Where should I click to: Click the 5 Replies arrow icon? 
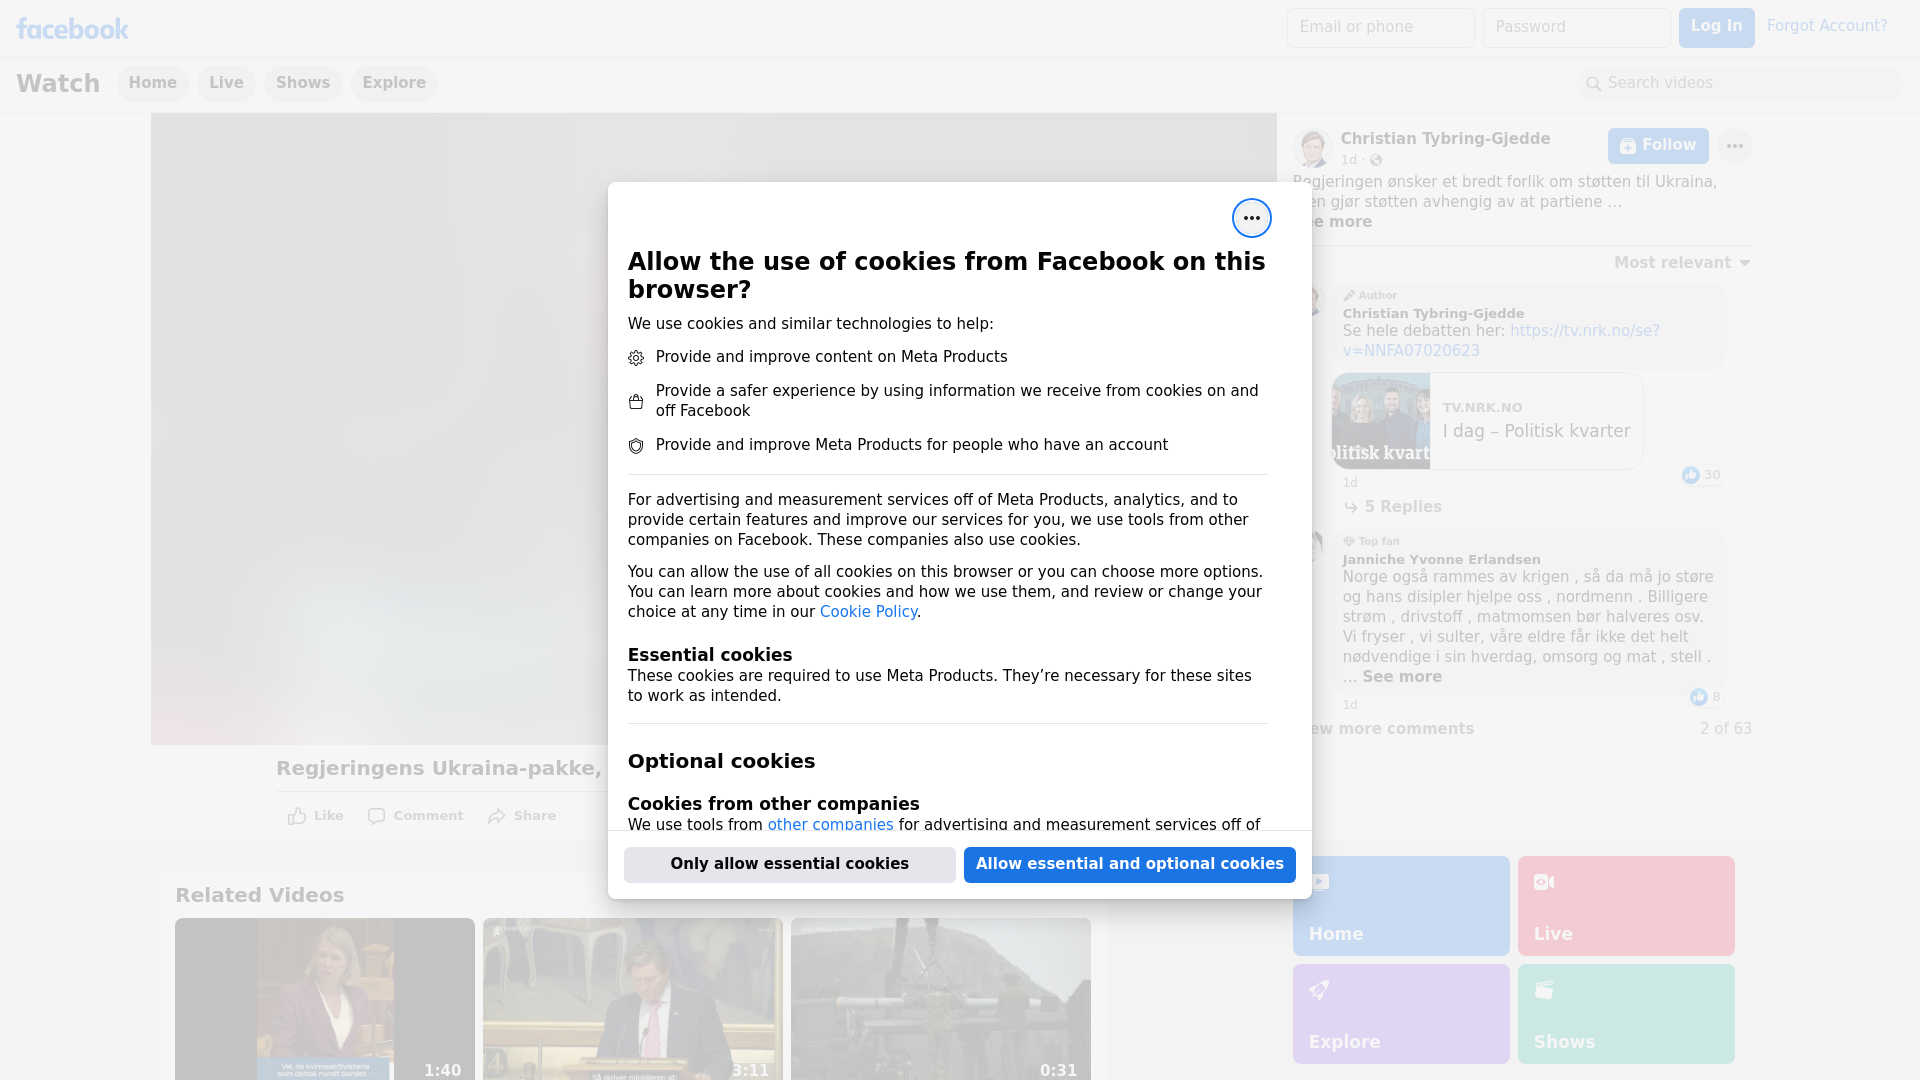[1351, 508]
